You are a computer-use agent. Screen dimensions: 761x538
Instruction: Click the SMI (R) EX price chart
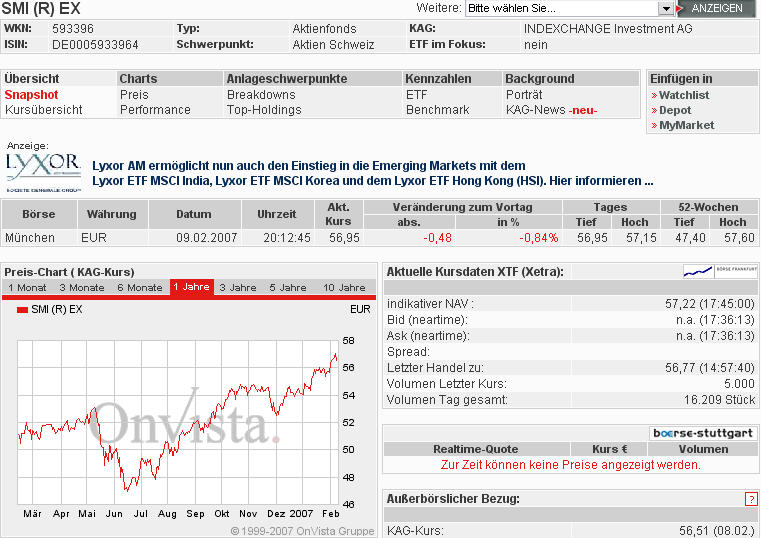tap(178, 422)
